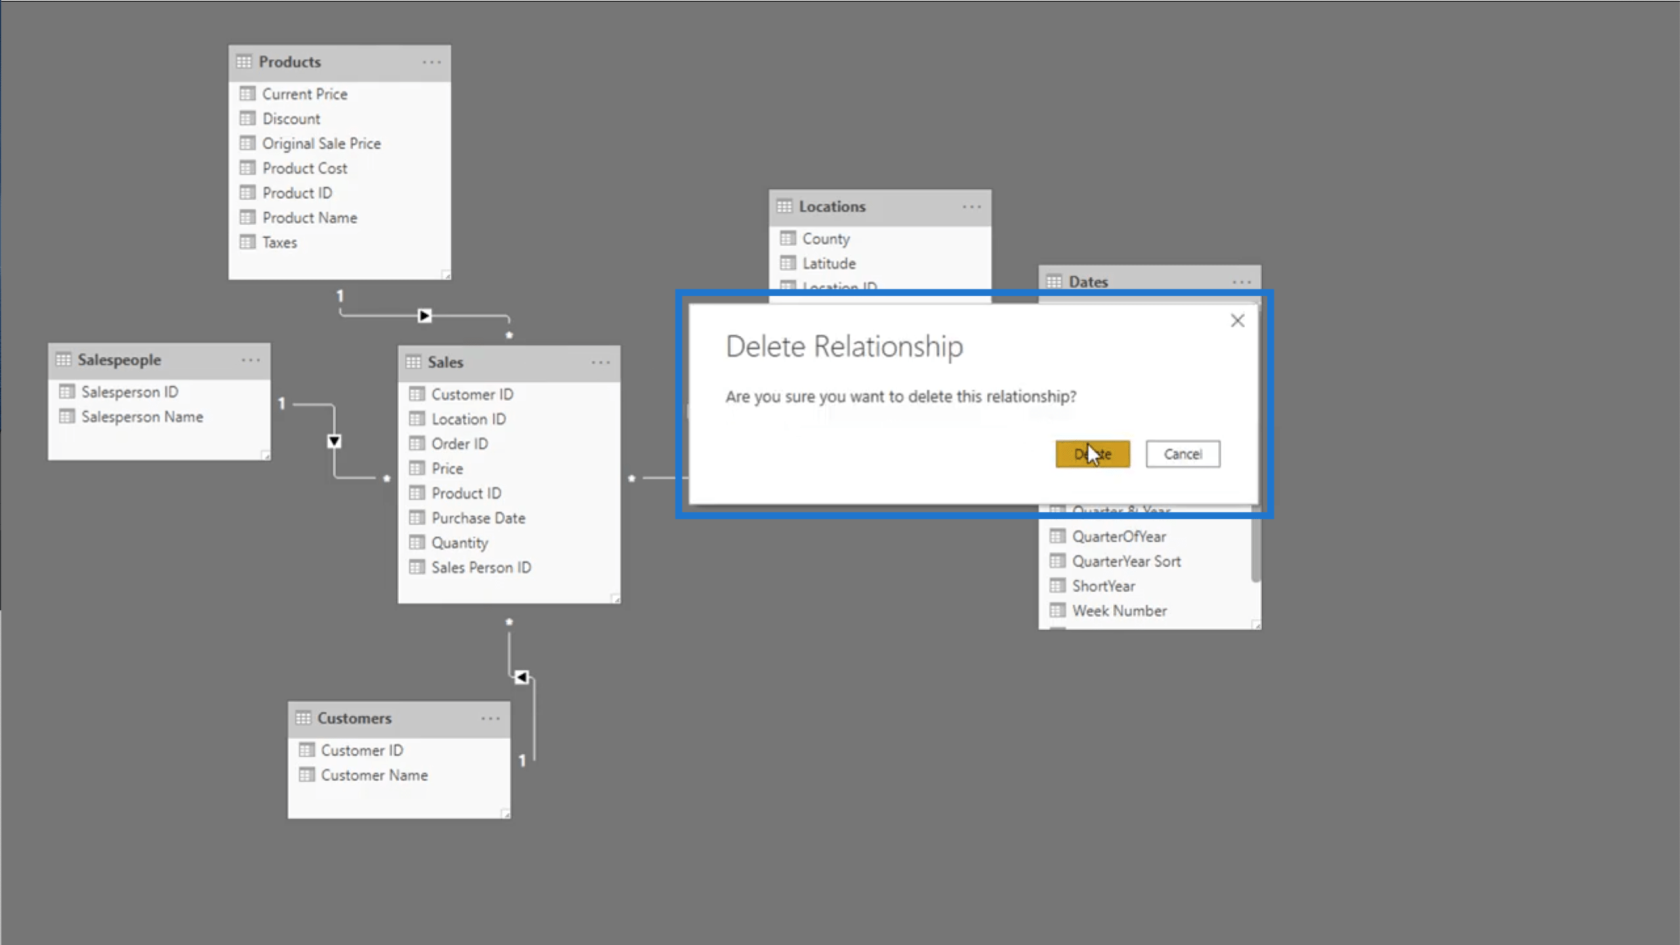The width and height of the screenshot is (1680, 945).
Task: Click the Week Number field icon
Action: pos(1057,611)
